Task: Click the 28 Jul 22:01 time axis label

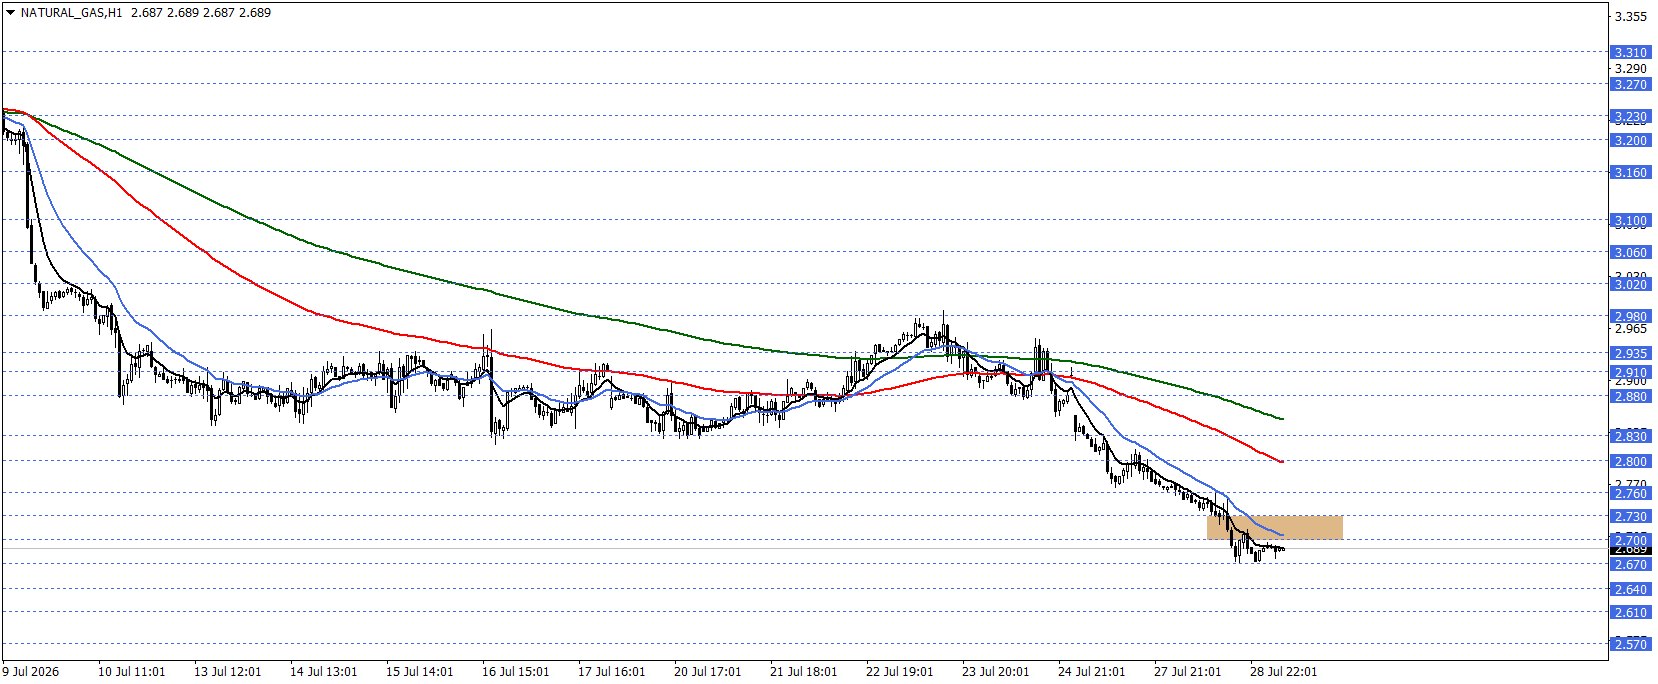Action: coord(1283,671)
